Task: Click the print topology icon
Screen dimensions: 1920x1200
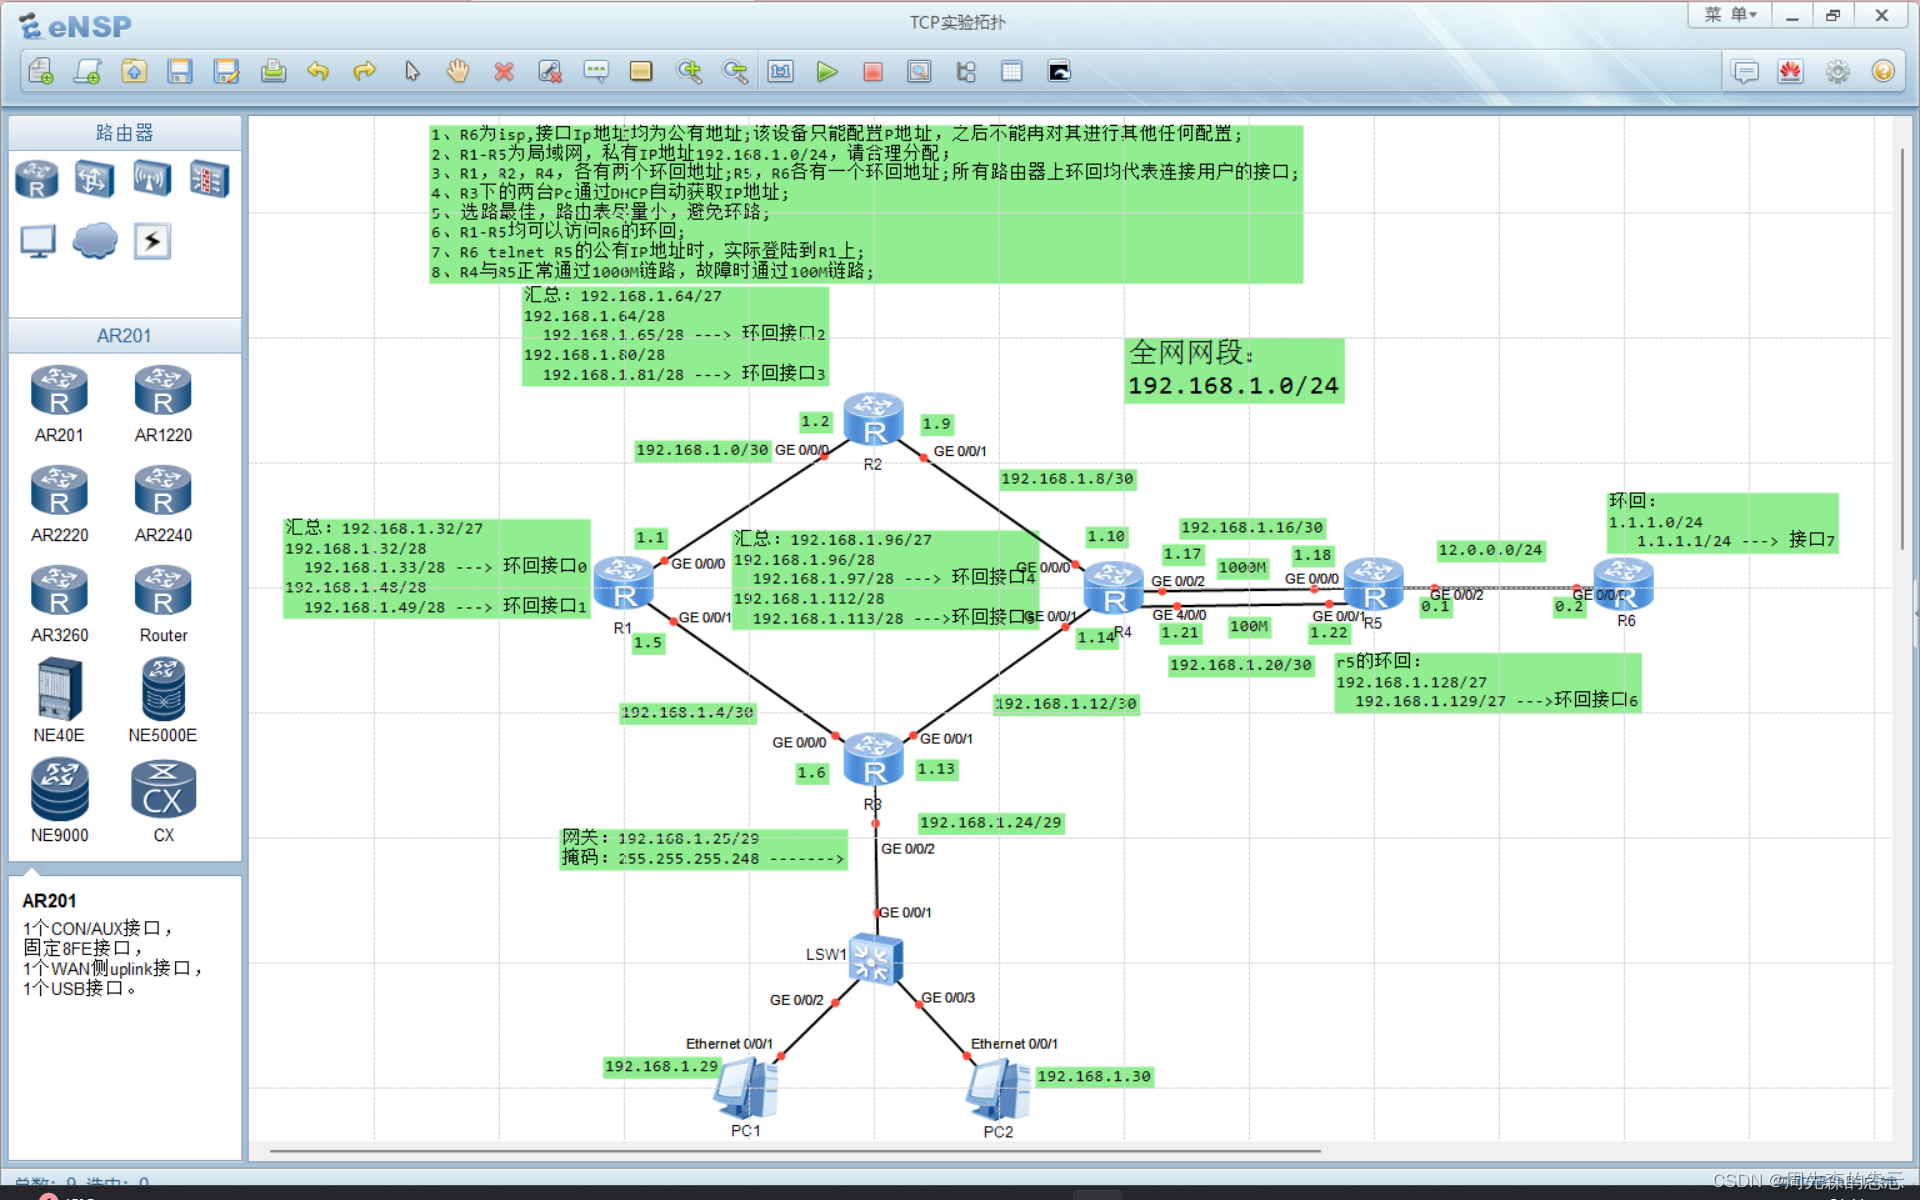Action: [273, 71]
